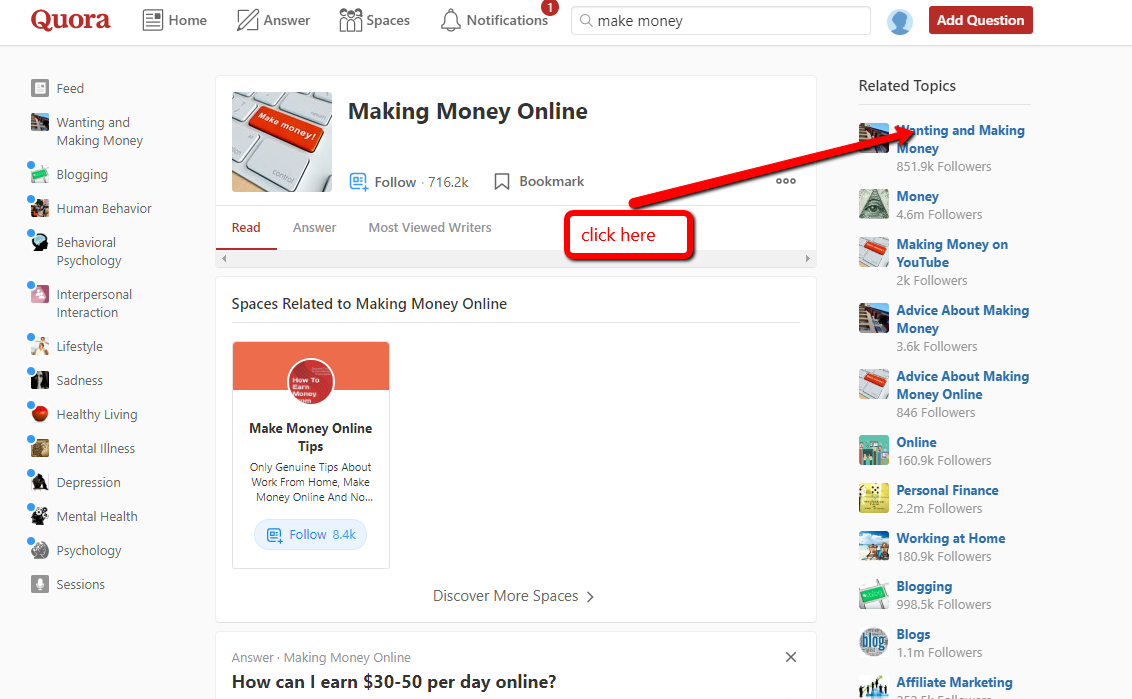Click the Notifications bell icon
The height and width of the screenshot is (699, 1132).
click(450, 20)
